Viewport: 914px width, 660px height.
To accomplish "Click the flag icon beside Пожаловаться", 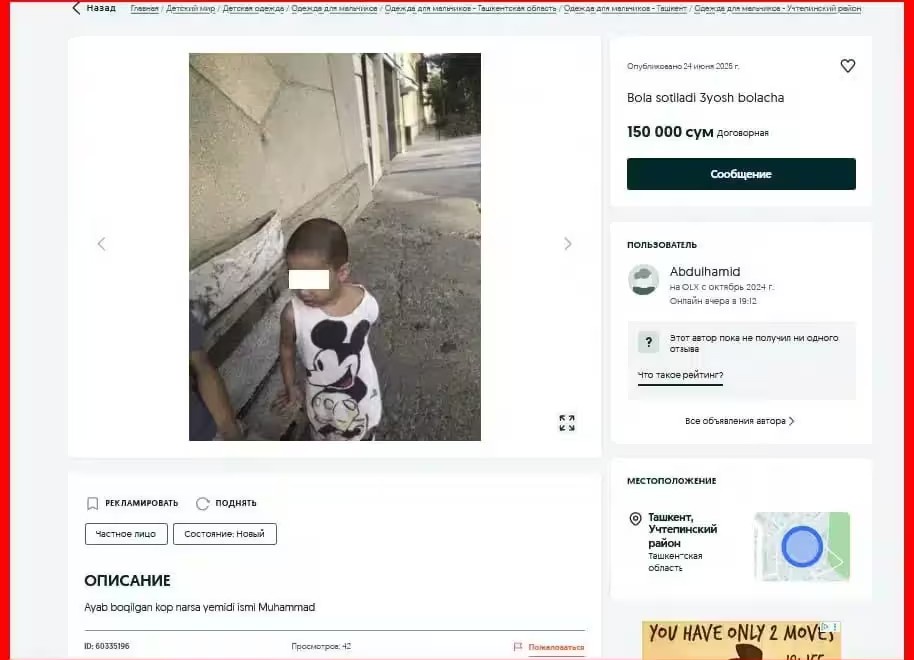I will click(x=518, y=647).
